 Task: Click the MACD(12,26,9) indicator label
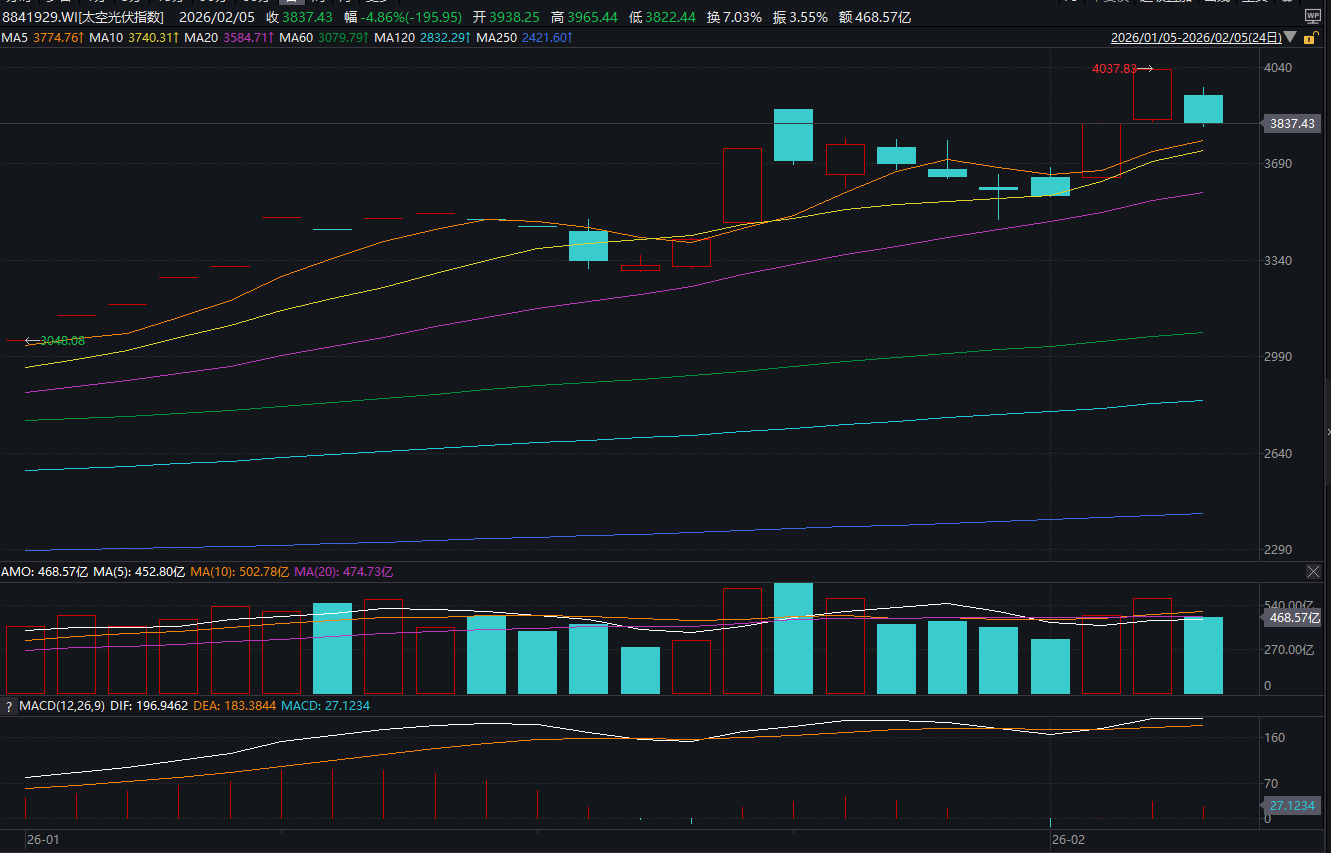tap(62, 707)
